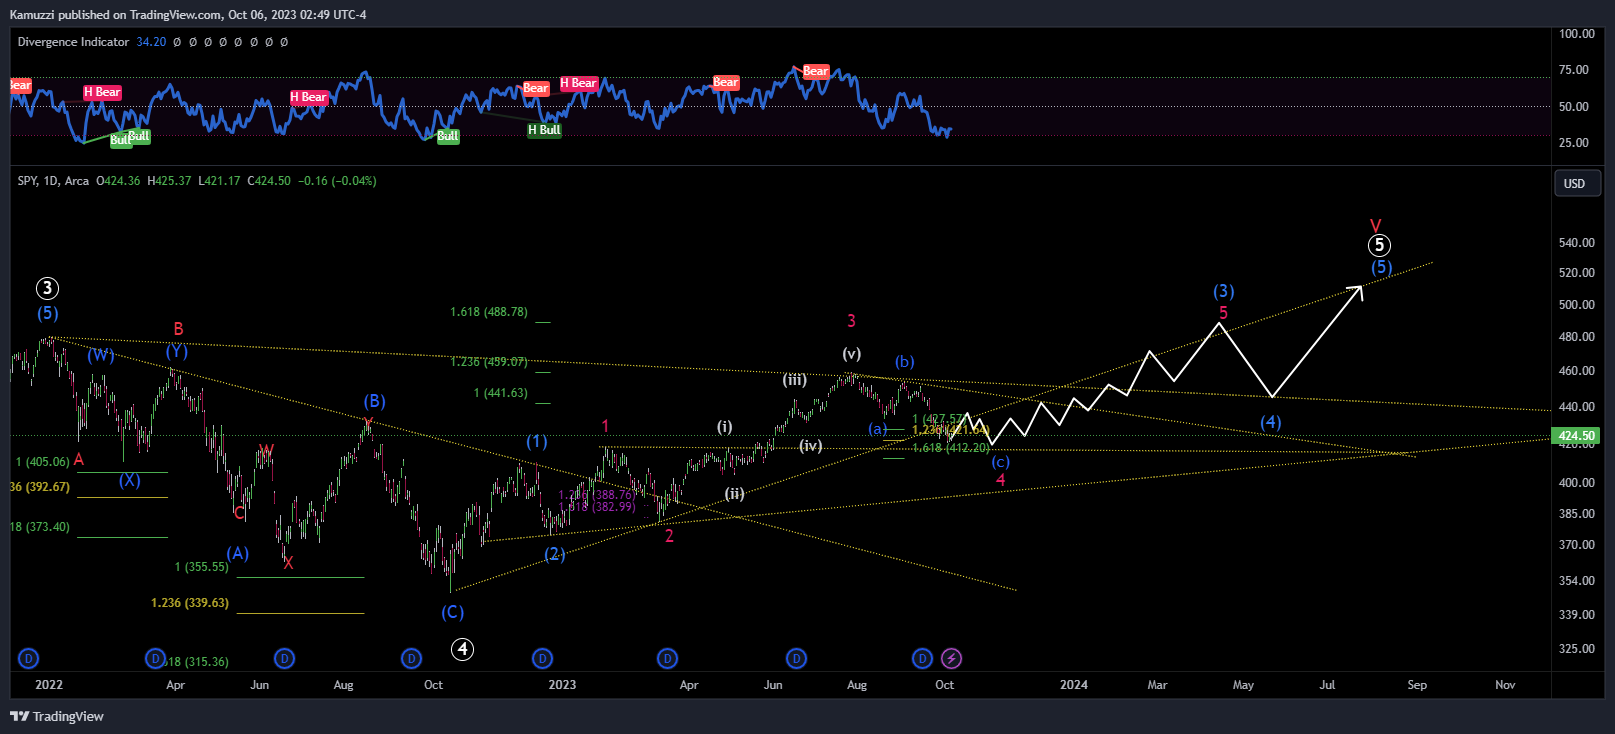
Task: Click the white (v) subwave label
Action: coord(851,354)
